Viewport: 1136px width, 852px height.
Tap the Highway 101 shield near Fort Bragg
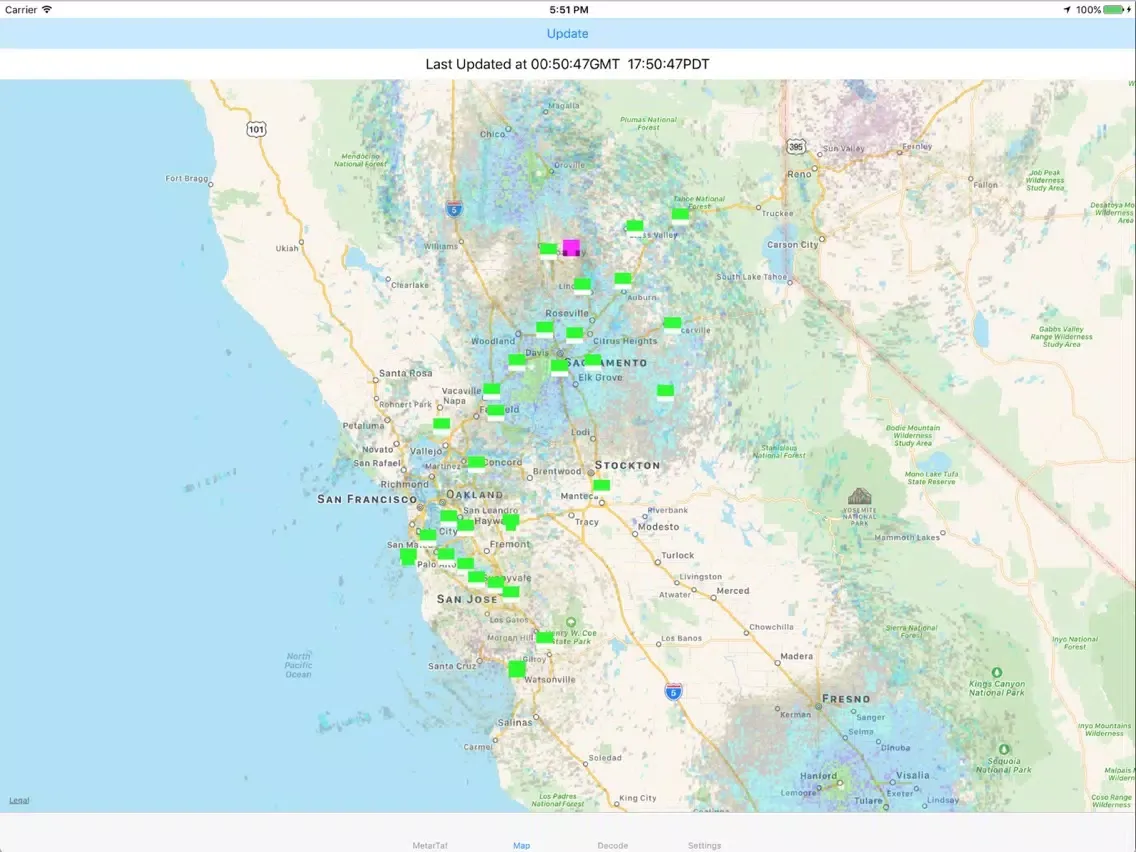click(x=256, y=130)
